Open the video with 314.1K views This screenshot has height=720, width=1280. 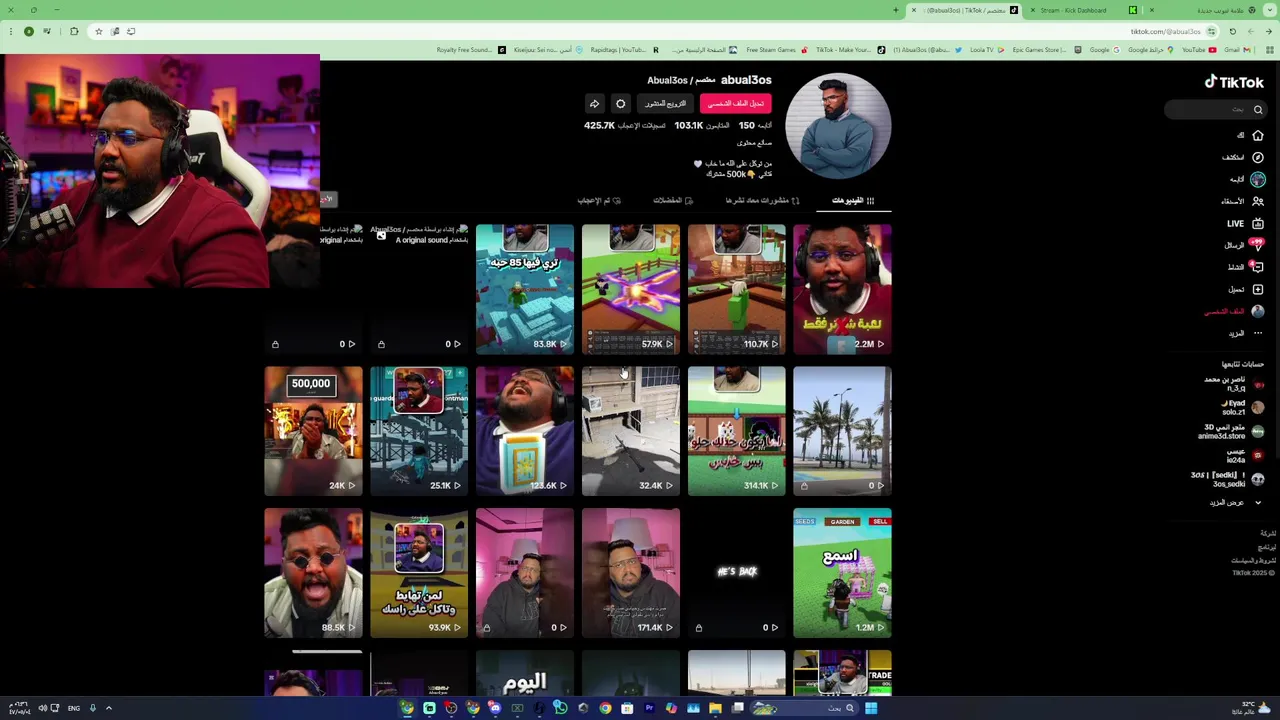(x=736, y=431)
